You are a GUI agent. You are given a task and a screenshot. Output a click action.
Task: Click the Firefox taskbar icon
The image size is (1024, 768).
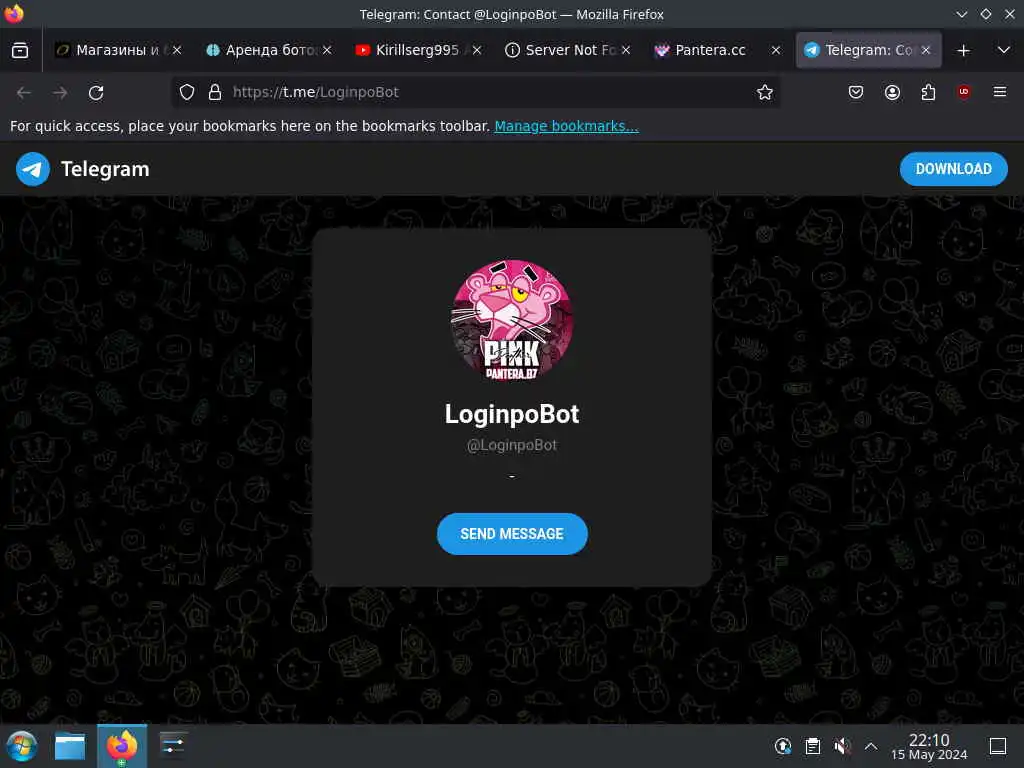click(122, 746)
